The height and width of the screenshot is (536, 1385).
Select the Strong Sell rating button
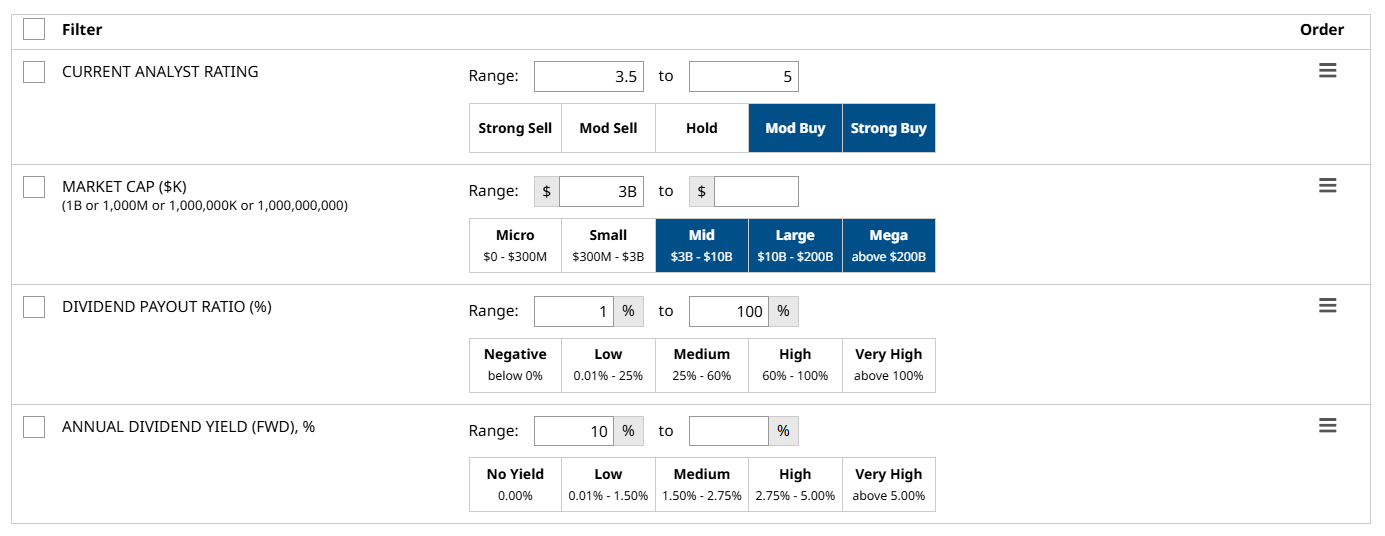pos(515,128)
